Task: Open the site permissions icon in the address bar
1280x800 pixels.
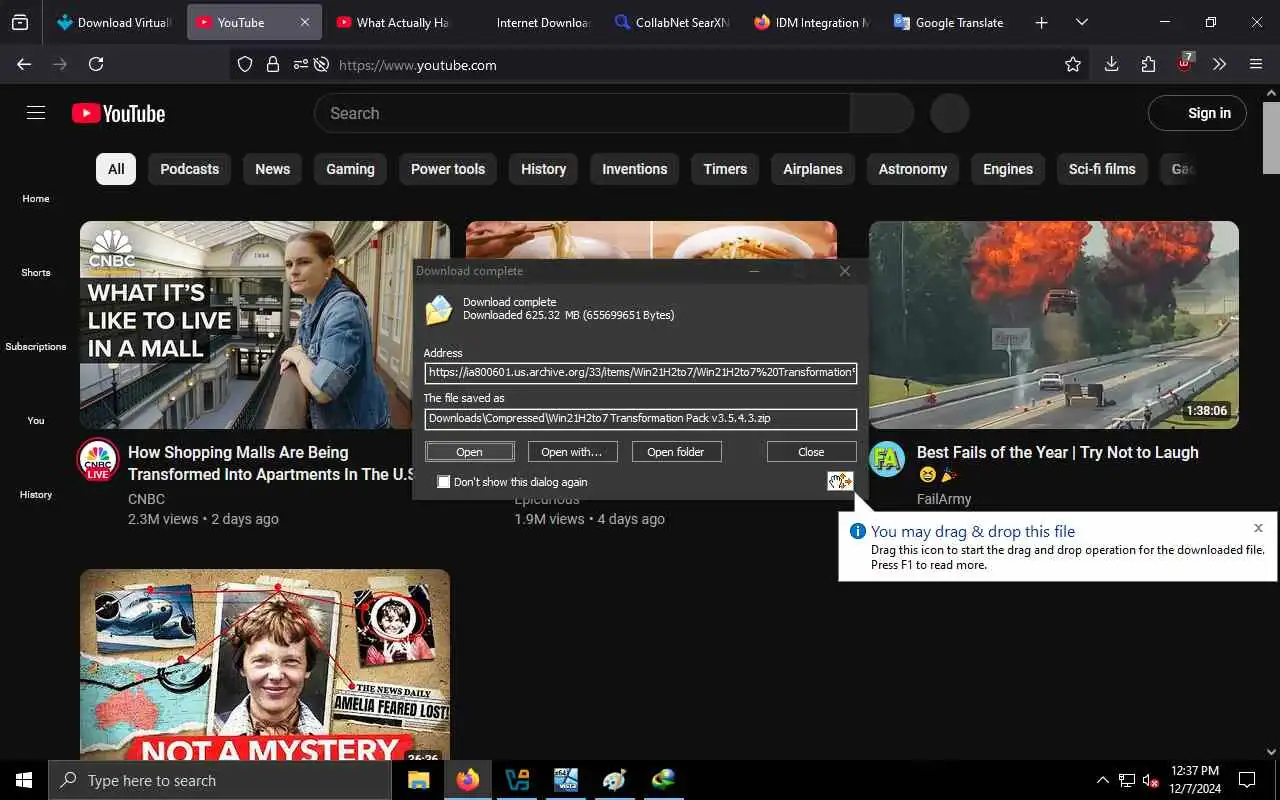Action: coord(300,64)
